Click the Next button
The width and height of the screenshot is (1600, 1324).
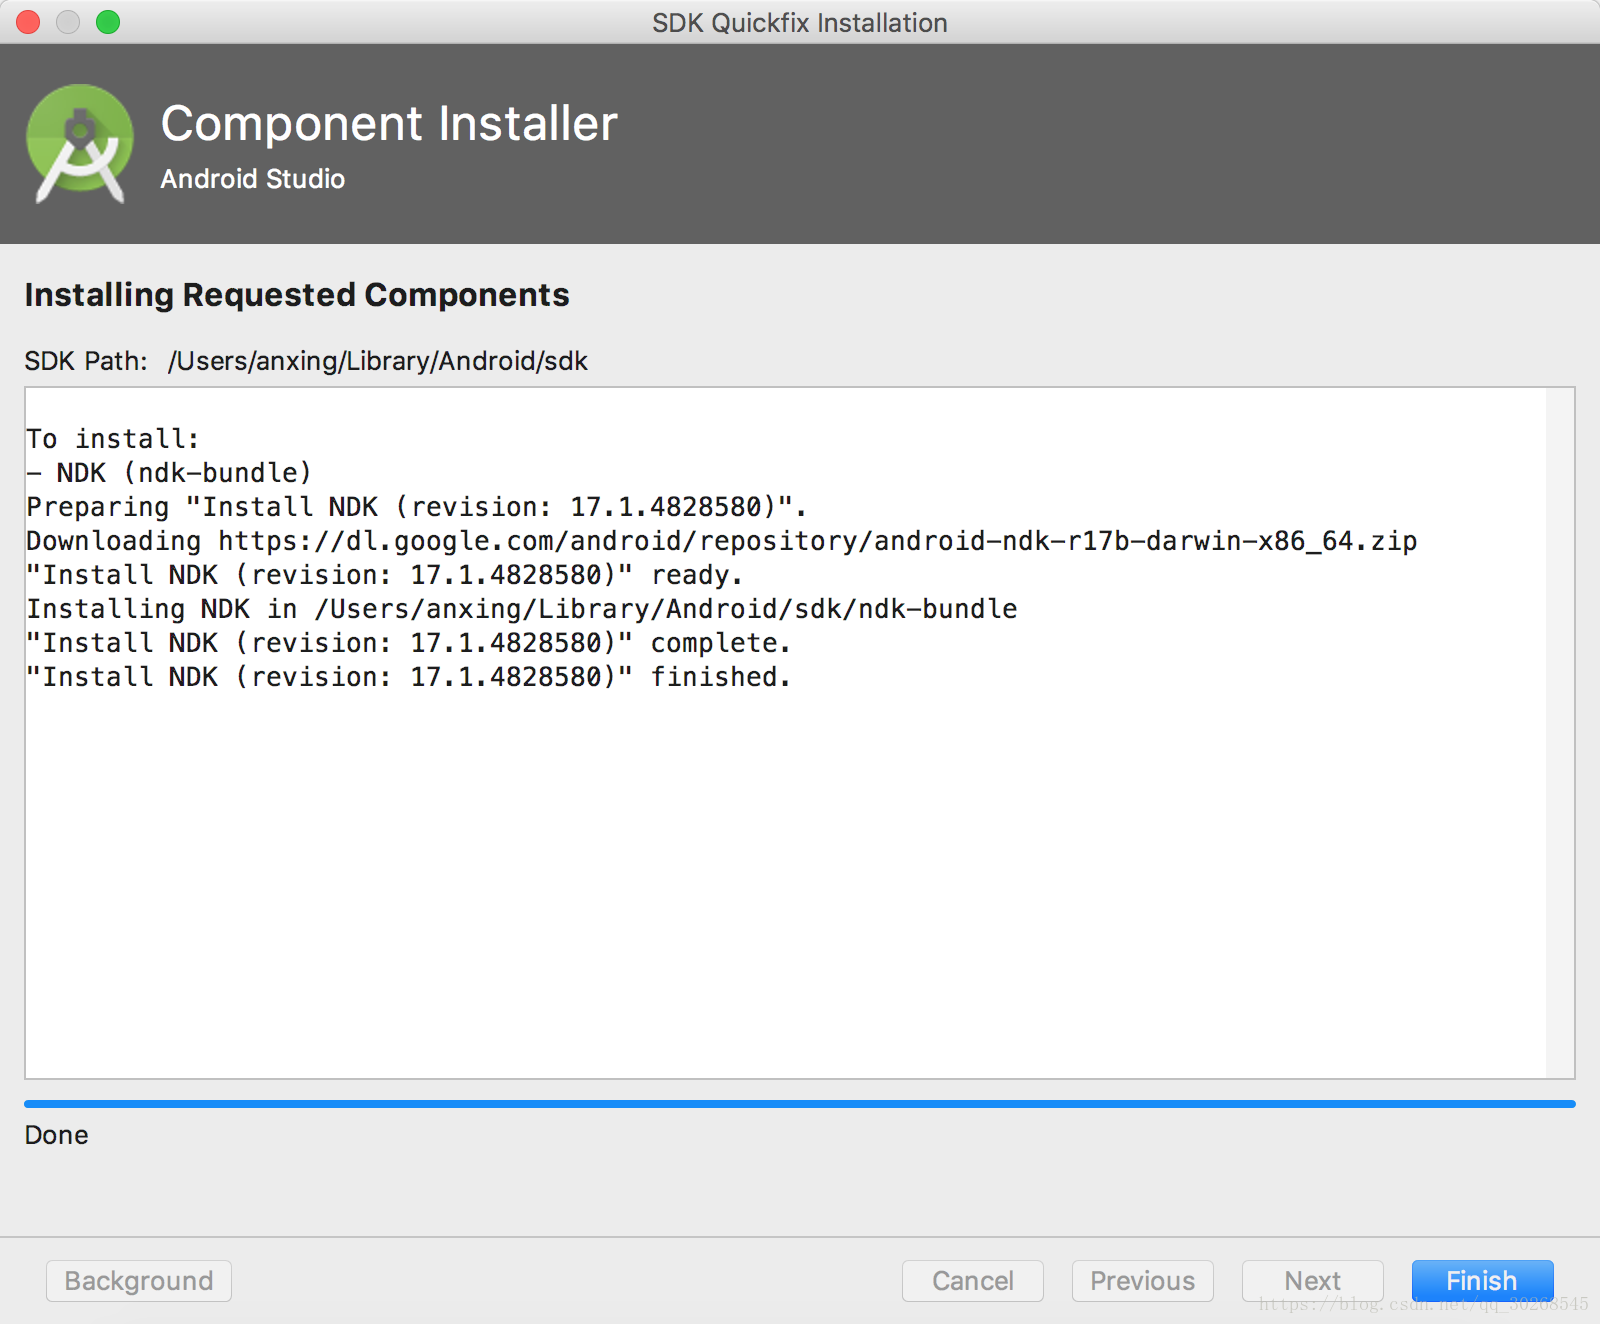pos(1312,1281)
